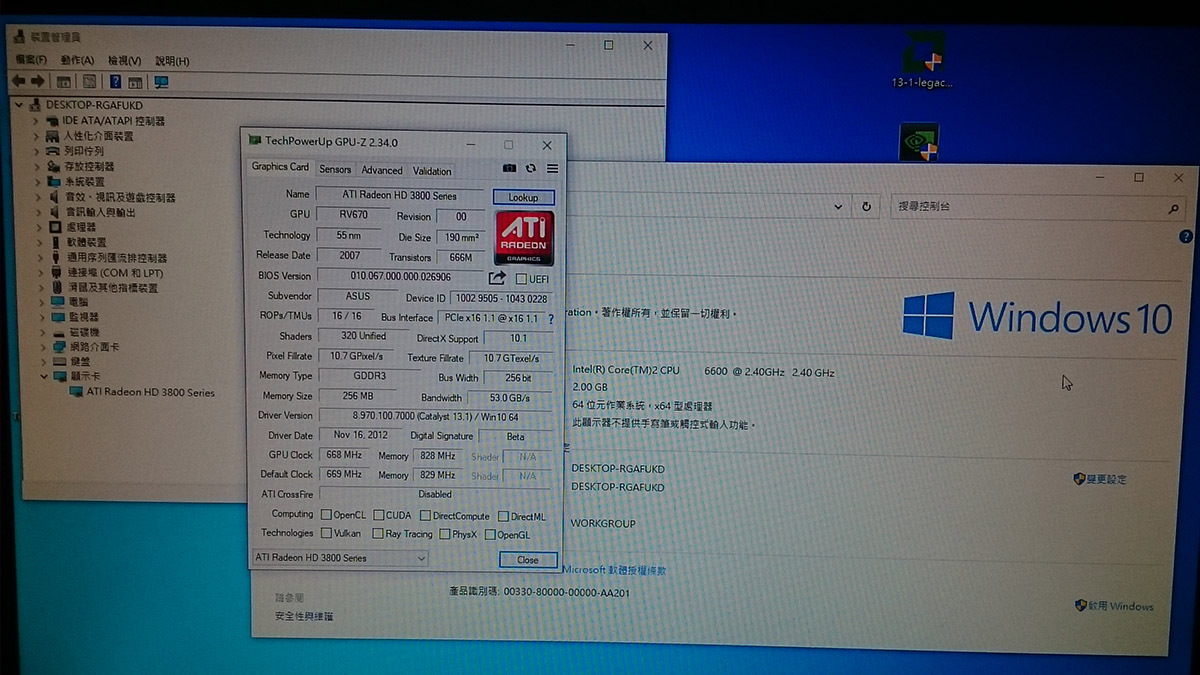Click the Device ID value in GPU-Z
The image size is (1200, 675).
click(501, 298)
